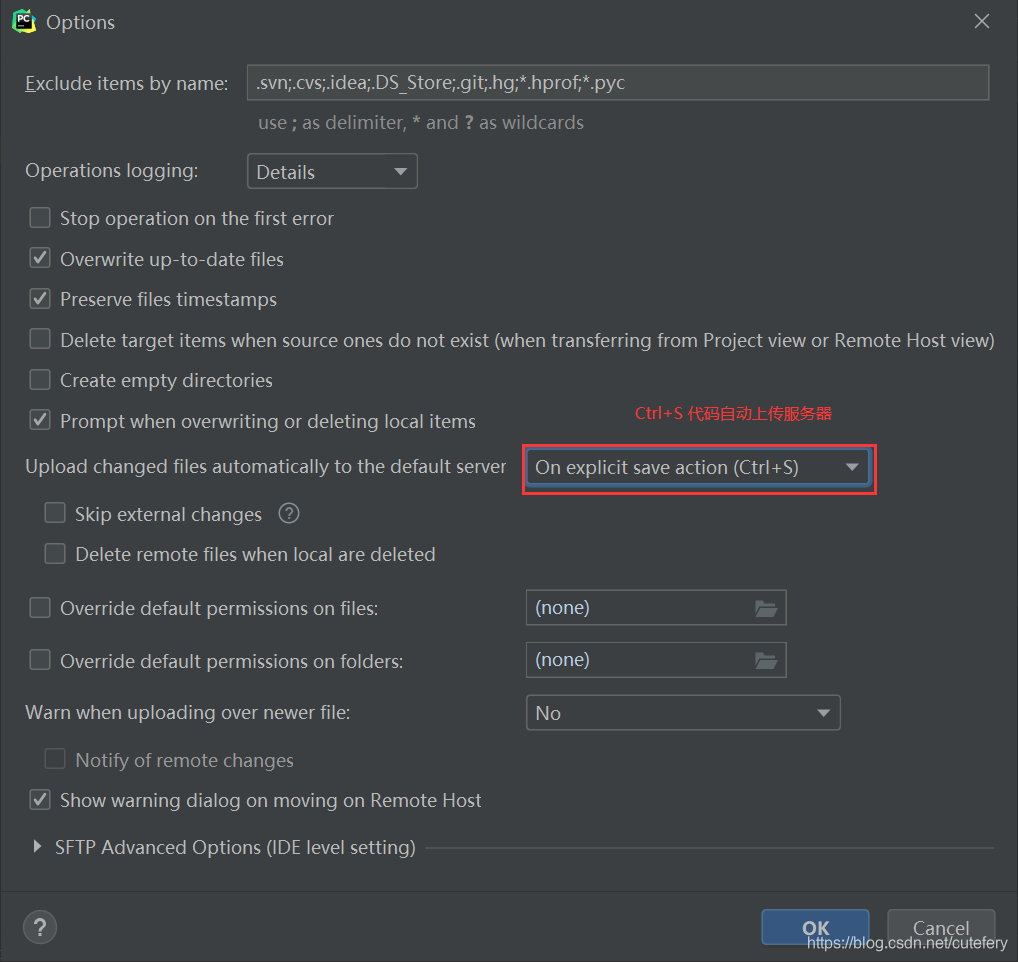Click the OK button
This screenshot has width=1018, height=962.
tap(815, 928)
